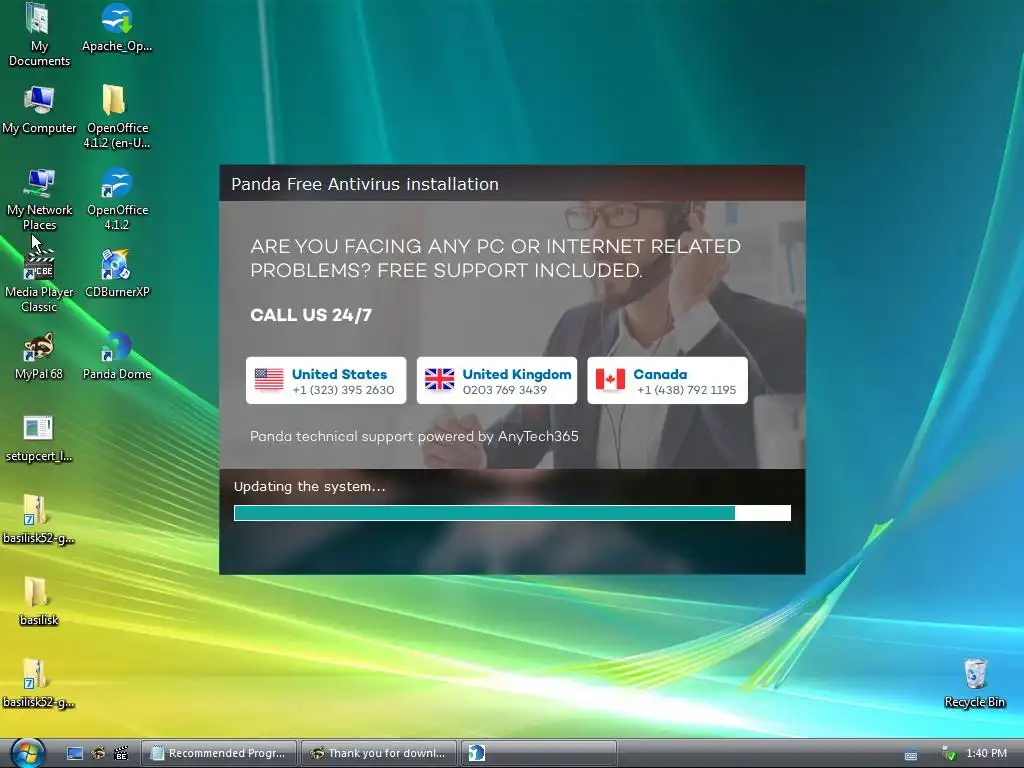Click the United Kingdom flag icon
This screenshot has height=768, width=1024.
[440, 379]
